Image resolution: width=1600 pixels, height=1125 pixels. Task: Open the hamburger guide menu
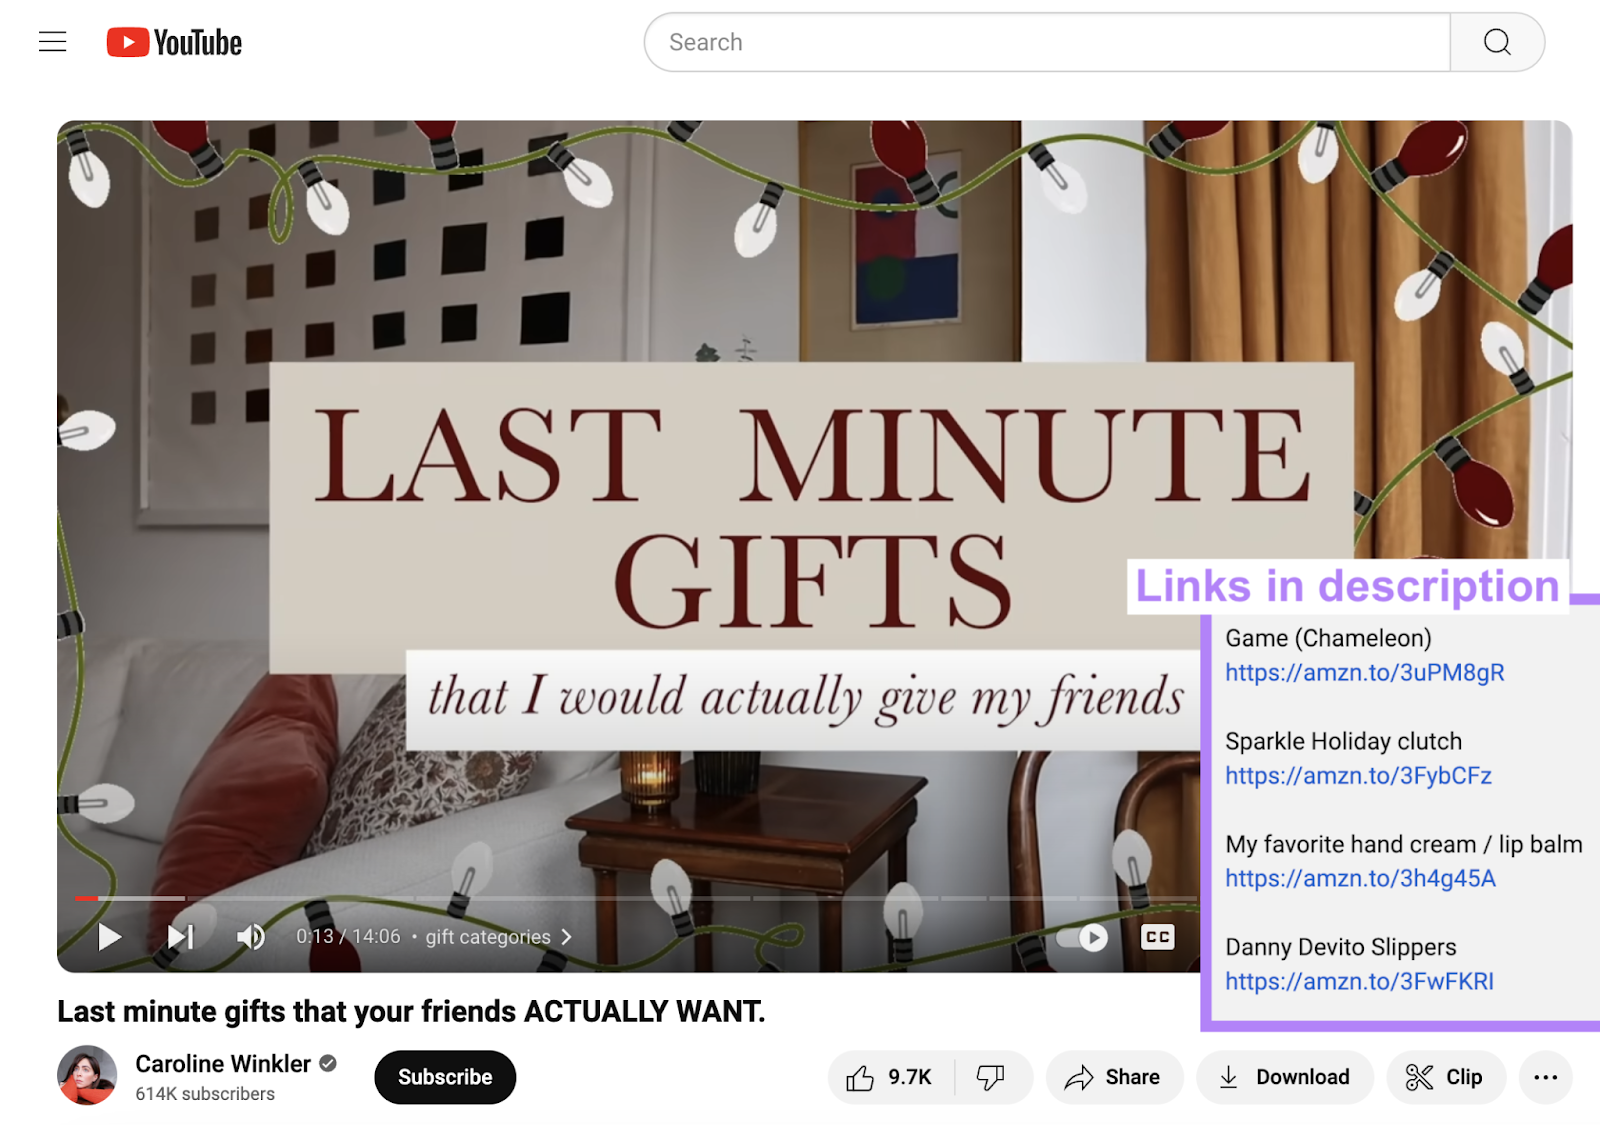52,42
